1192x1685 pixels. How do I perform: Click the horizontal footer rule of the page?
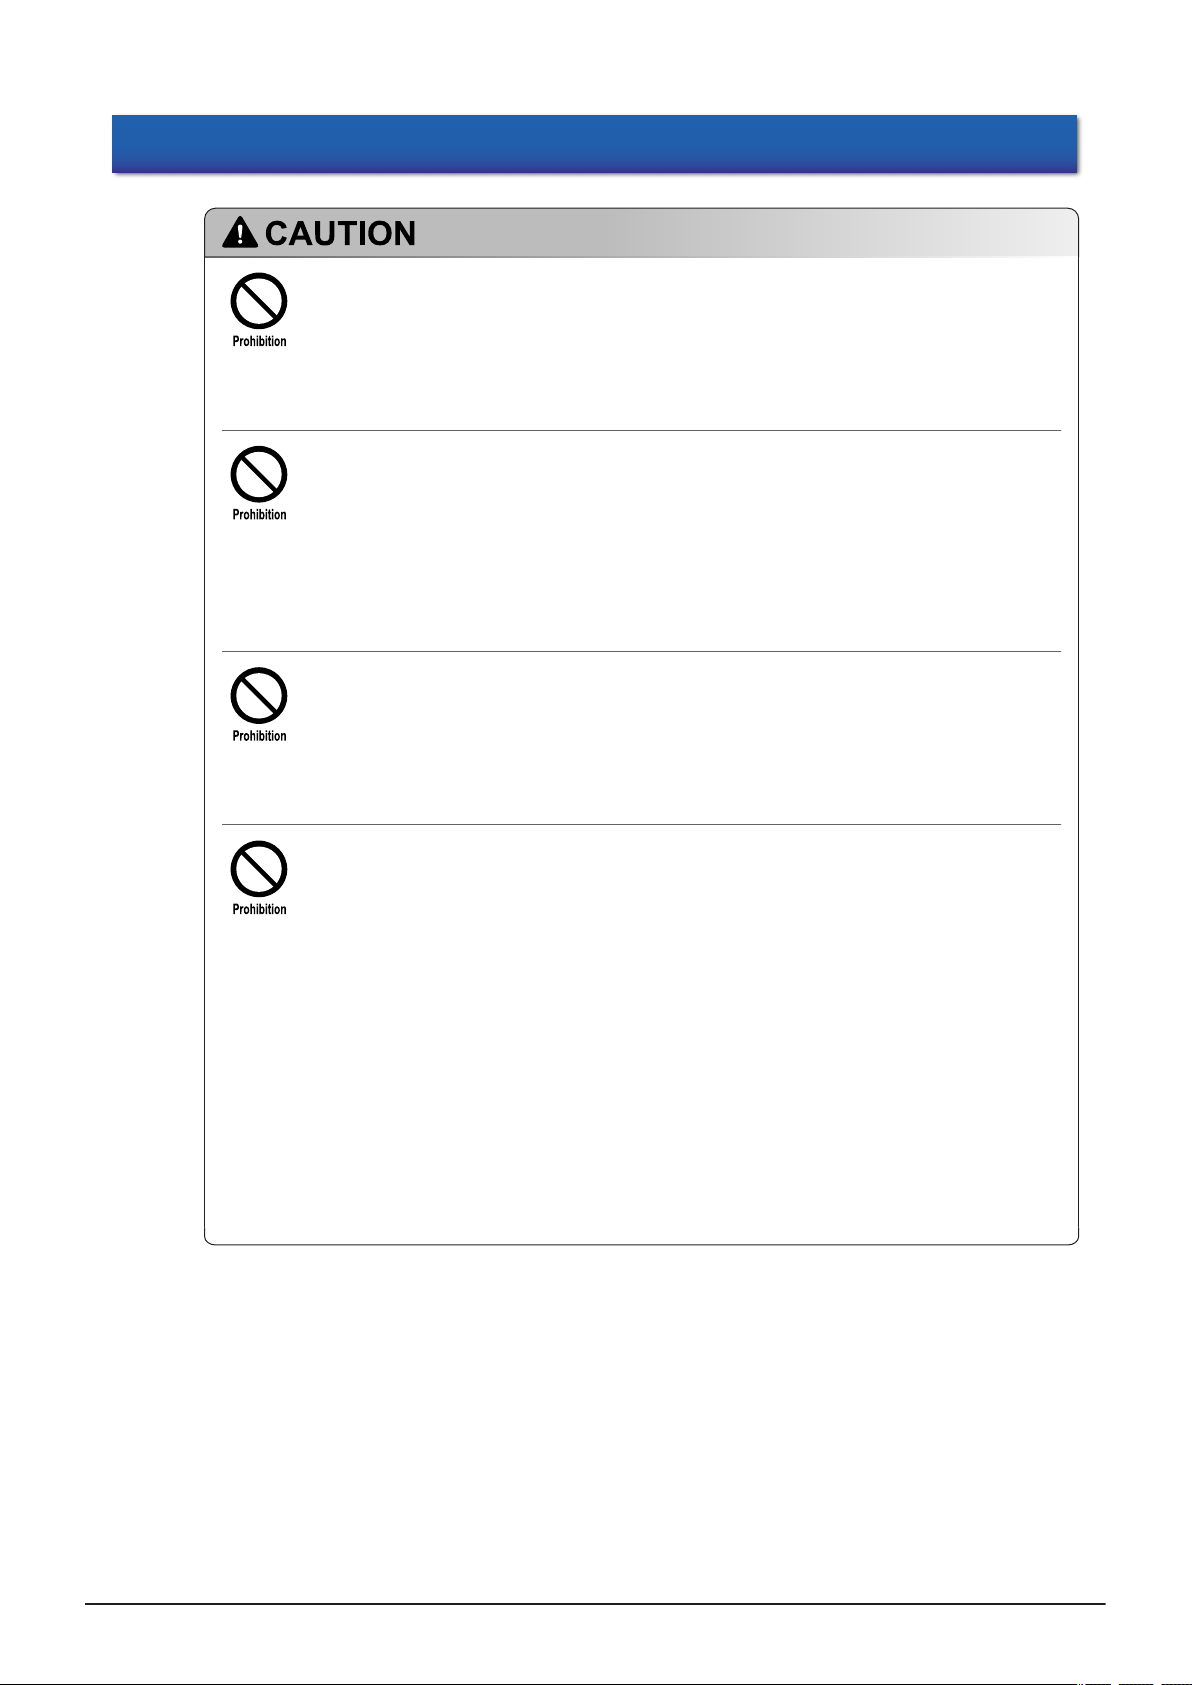click(x=595, y=1605)
